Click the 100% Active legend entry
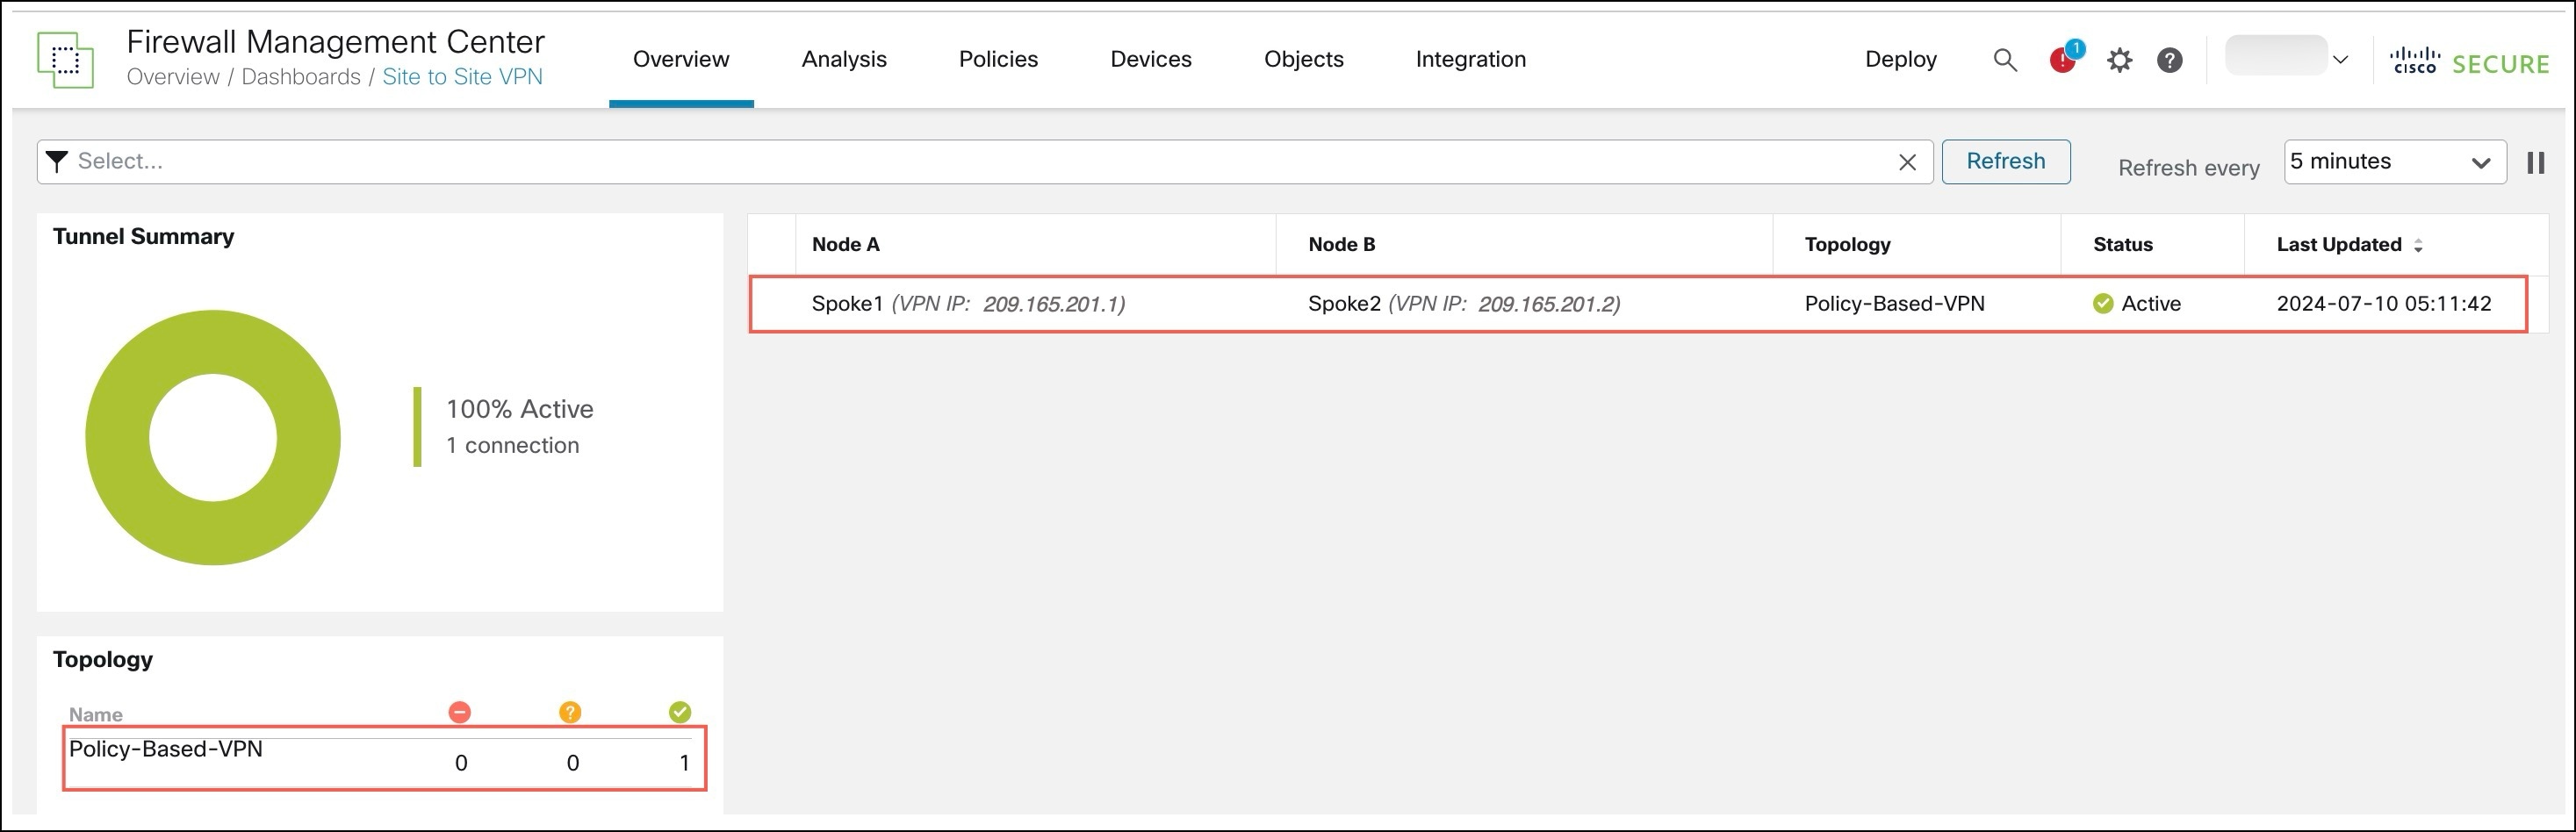 coord(519,409)
